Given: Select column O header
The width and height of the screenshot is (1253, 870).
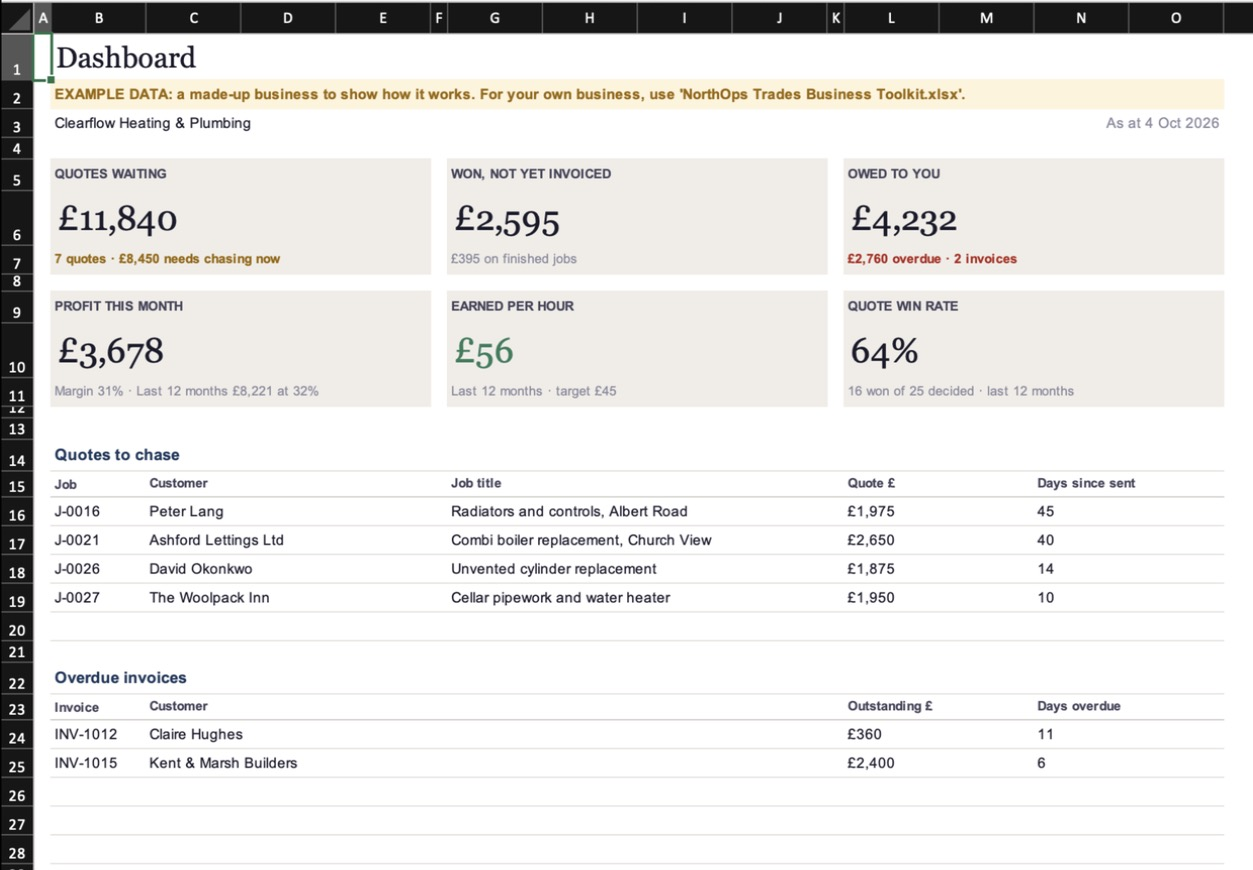Looking at the screenshot, I should coord(1175,17).
